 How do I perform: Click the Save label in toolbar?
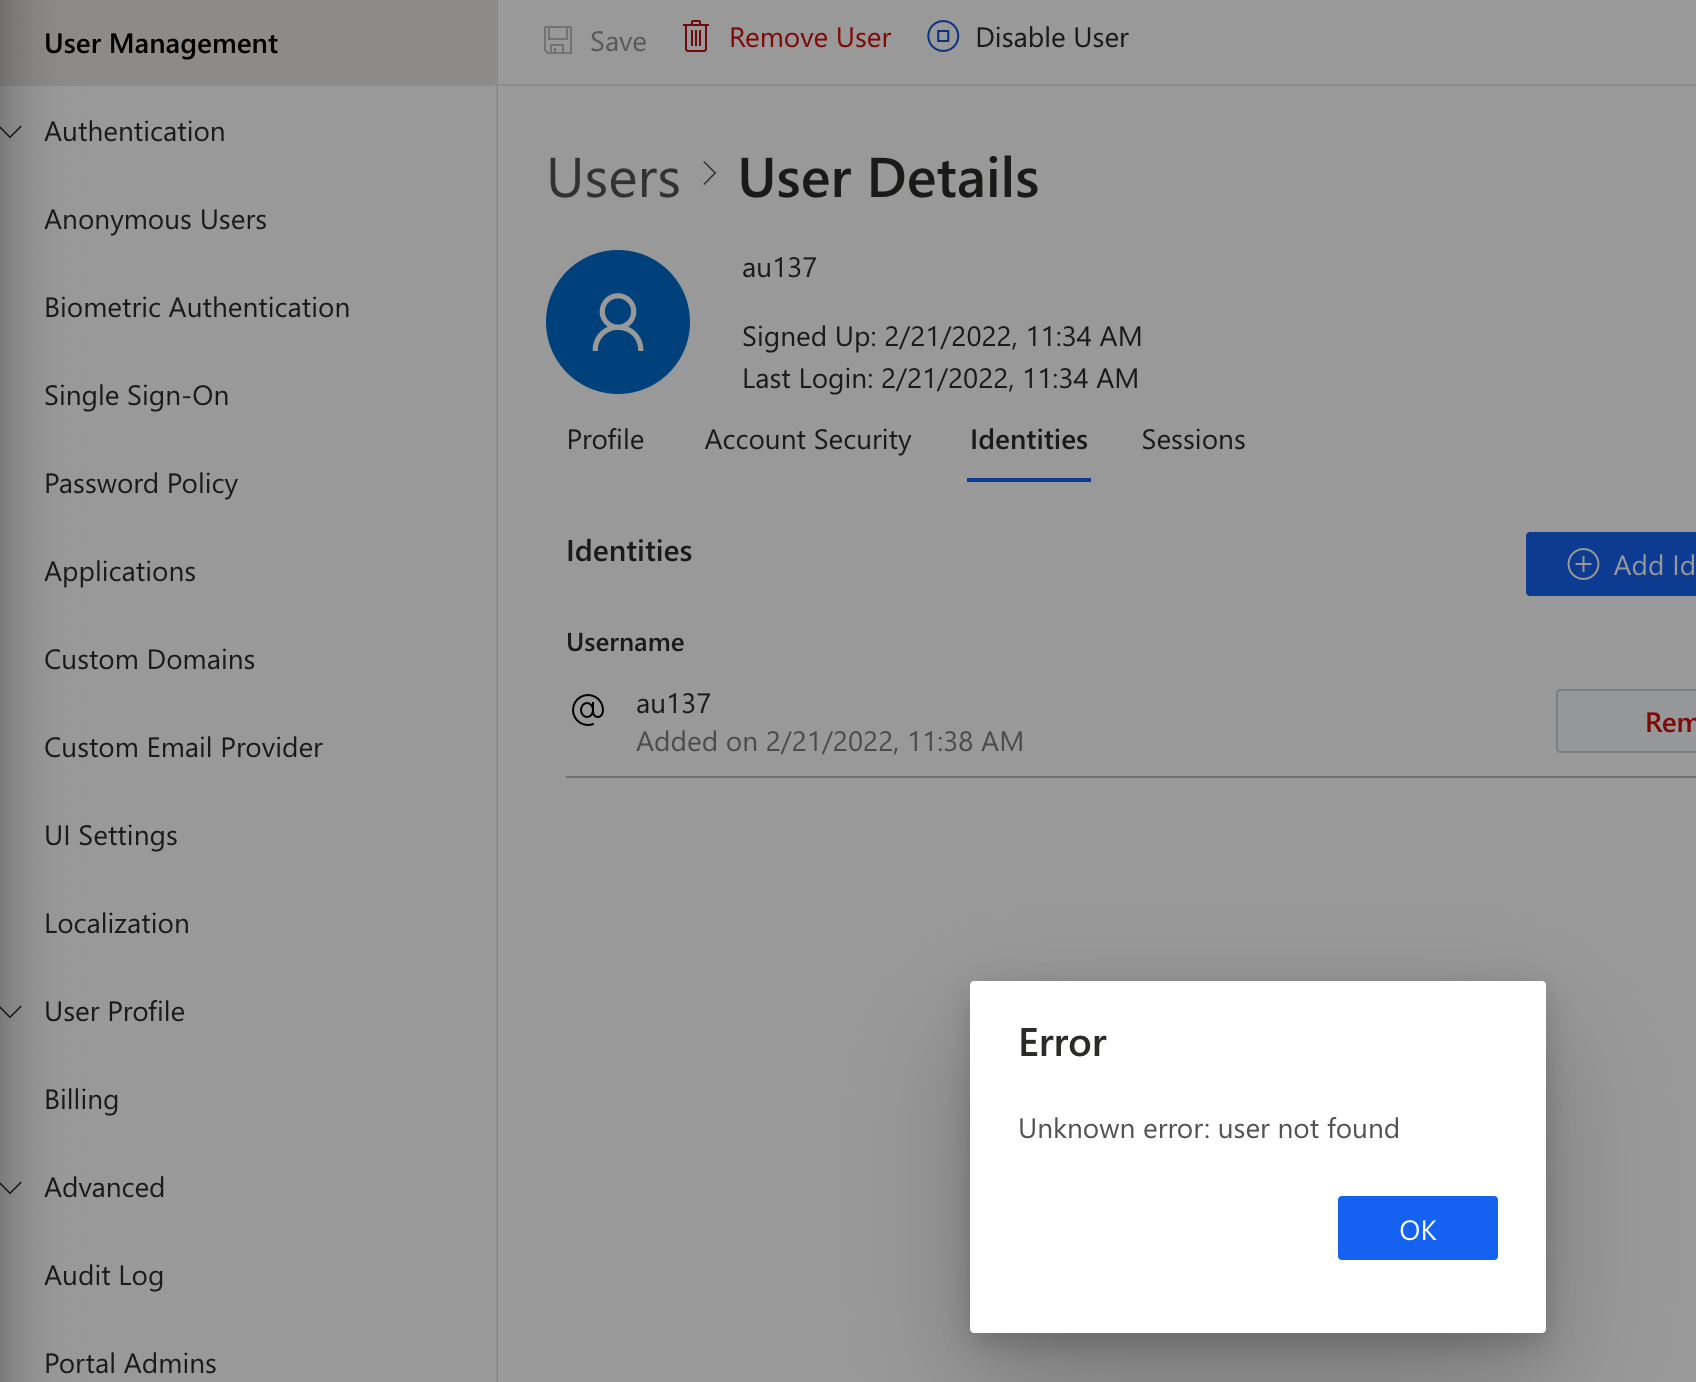(618, 41)
